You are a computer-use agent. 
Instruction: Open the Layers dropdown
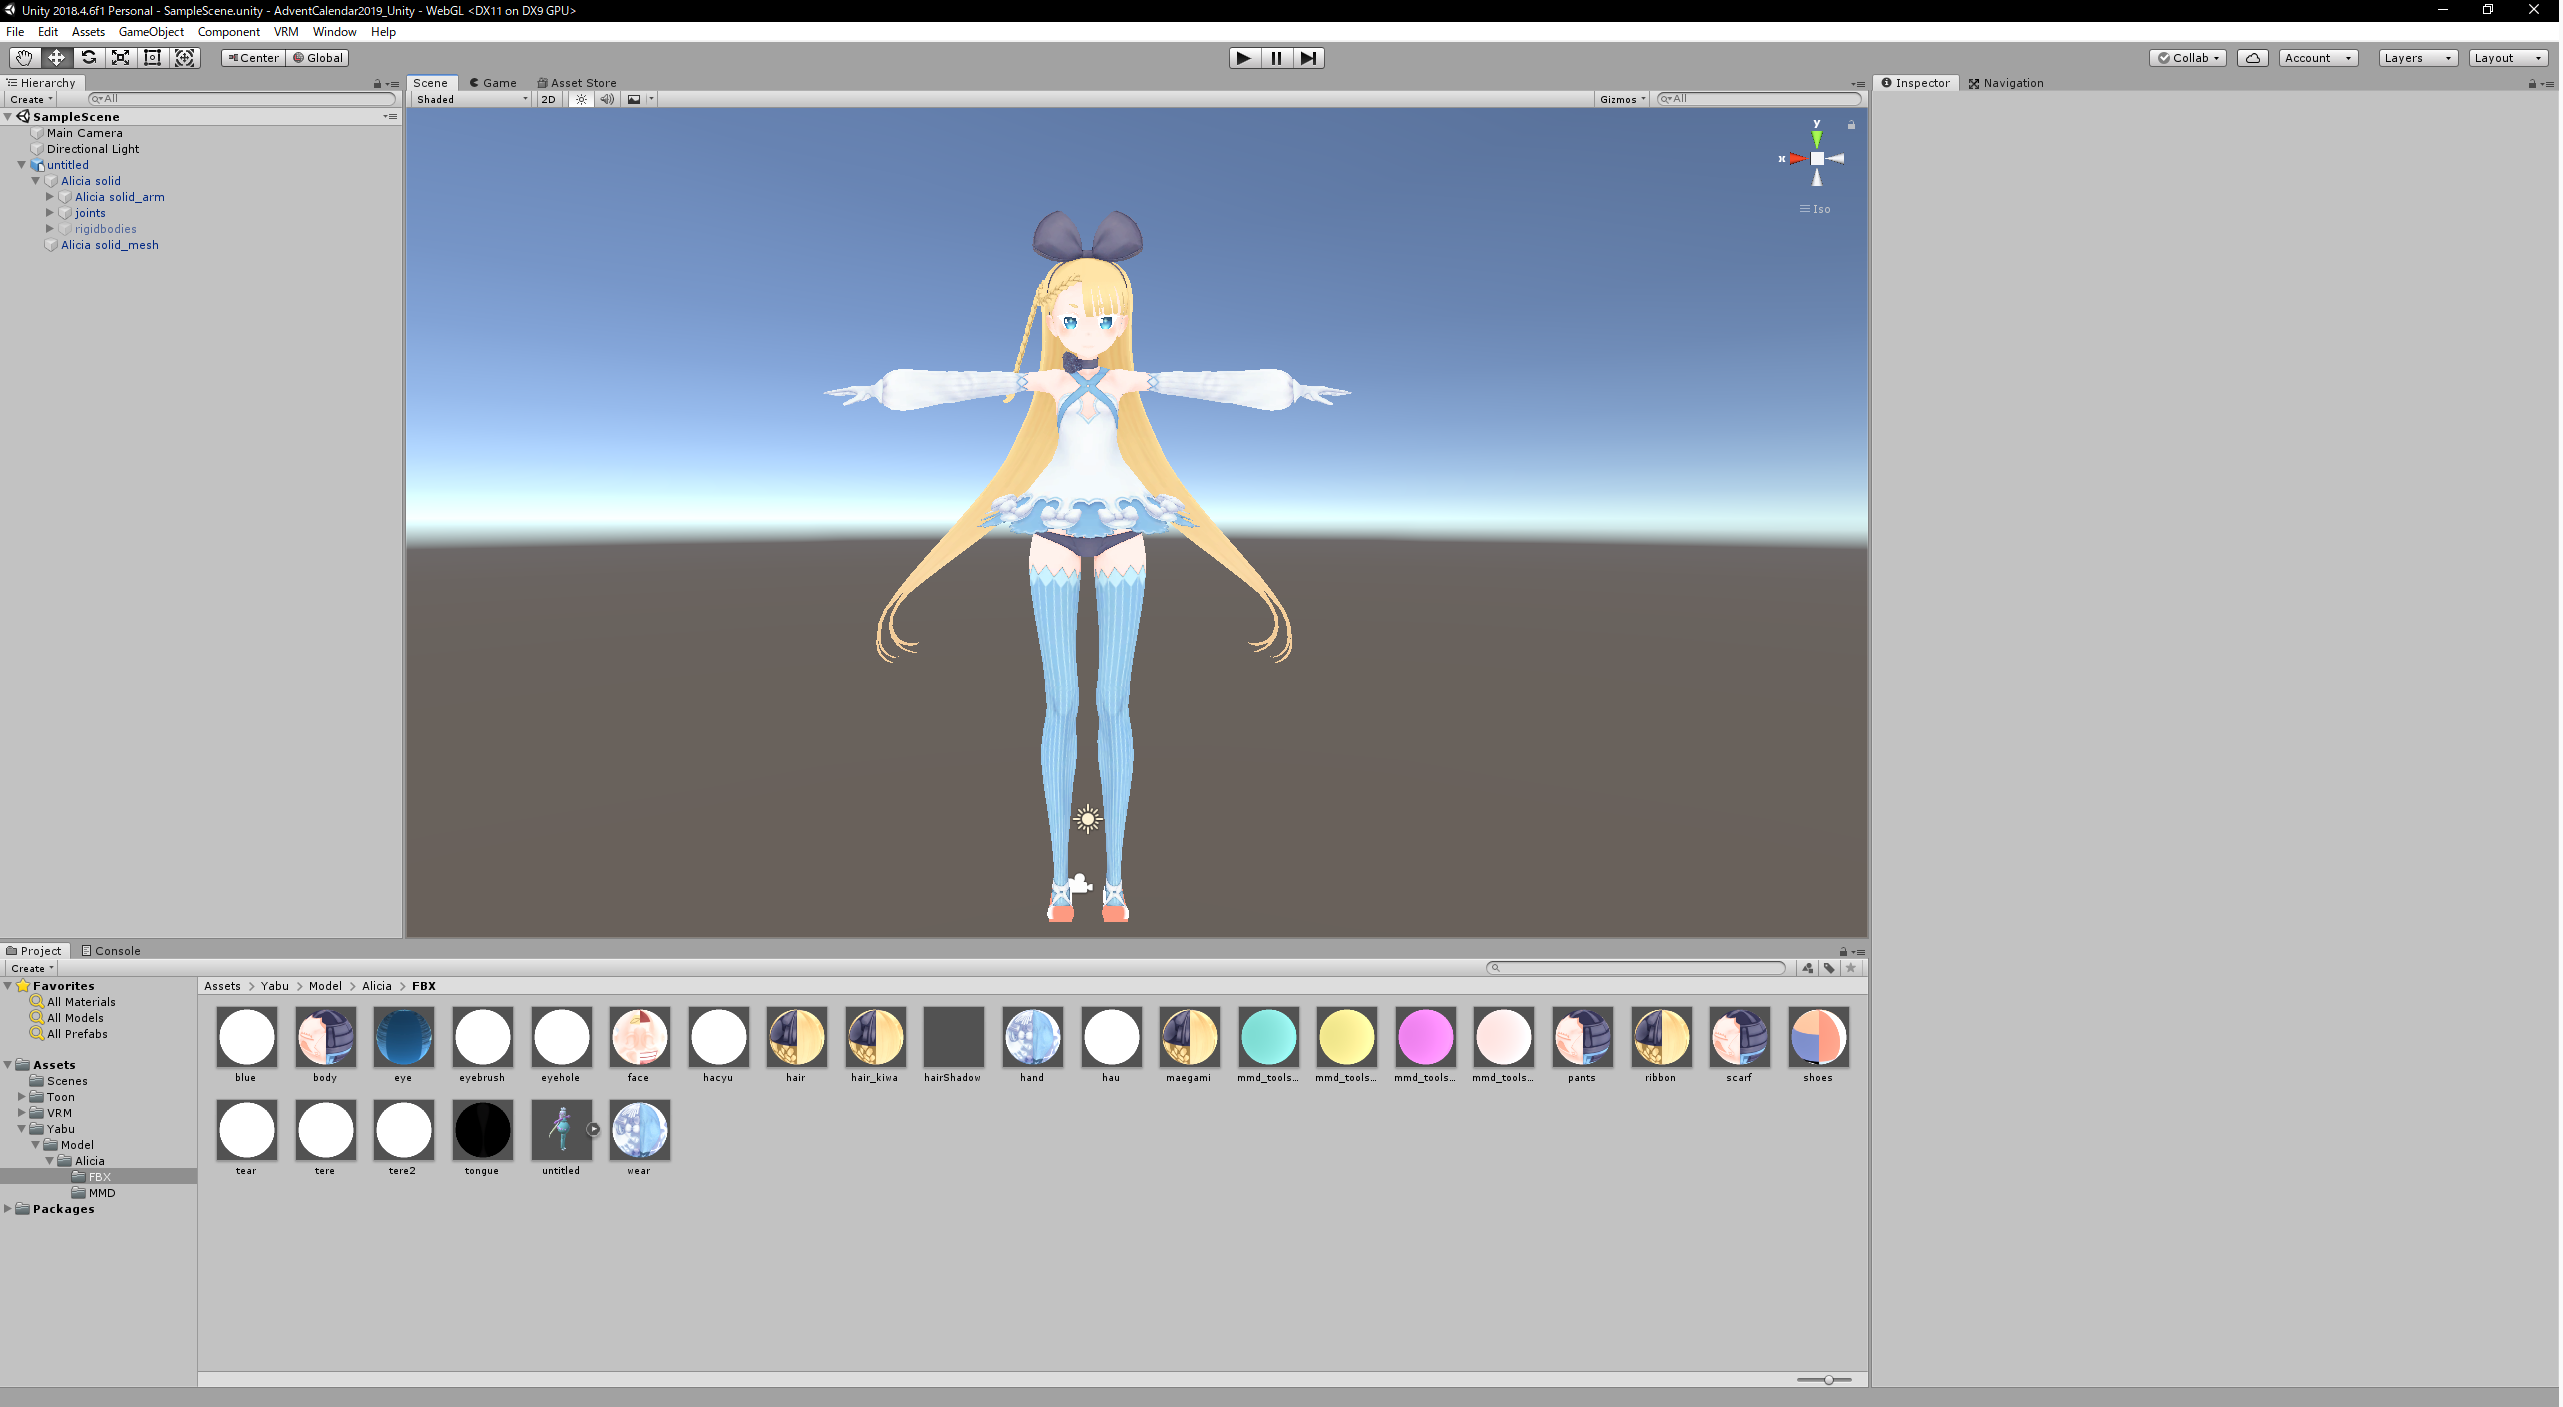2418,58
